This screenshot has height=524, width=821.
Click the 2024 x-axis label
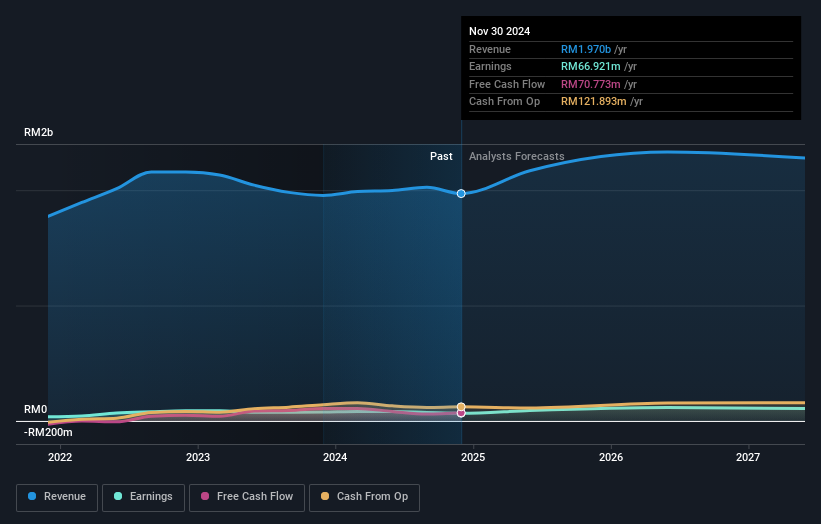pos(335,457)
